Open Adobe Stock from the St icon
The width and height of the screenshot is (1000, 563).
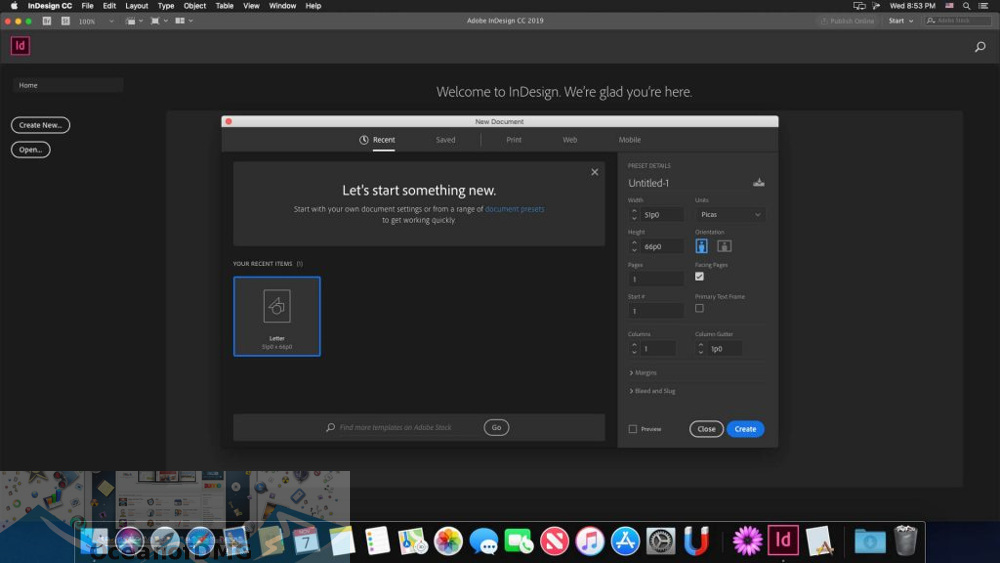click(x=66, y=21)
